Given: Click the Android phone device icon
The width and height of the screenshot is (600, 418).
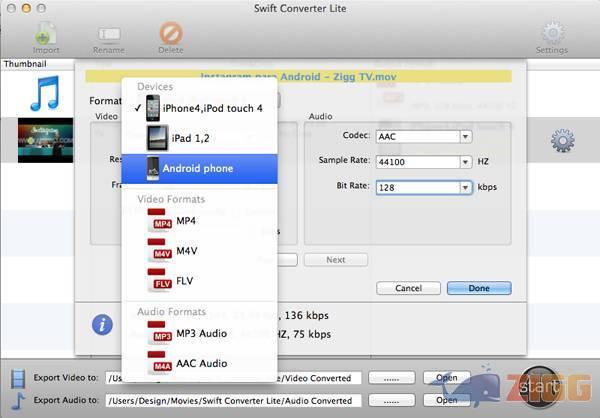Looking at the screenshot, I should pos(153,168).
